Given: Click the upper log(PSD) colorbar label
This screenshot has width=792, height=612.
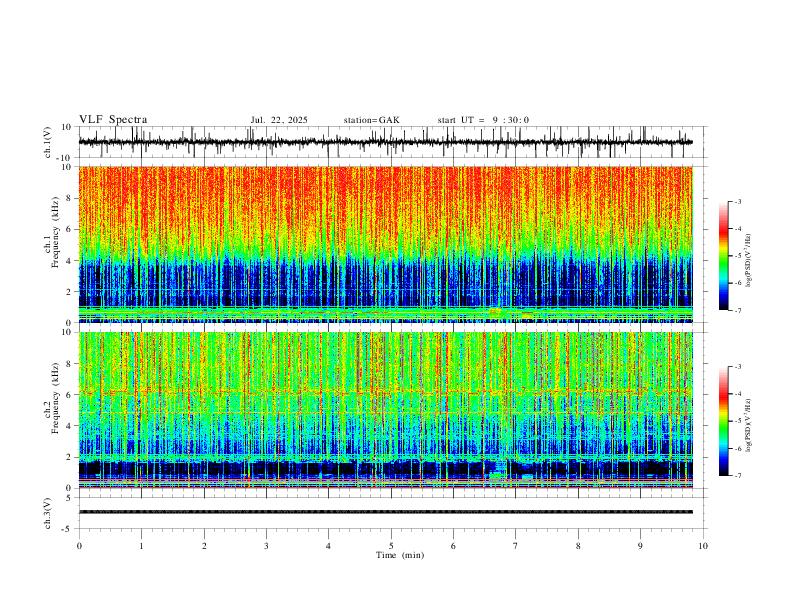Looking at the screenshot, I should click(x=749, y=260).
